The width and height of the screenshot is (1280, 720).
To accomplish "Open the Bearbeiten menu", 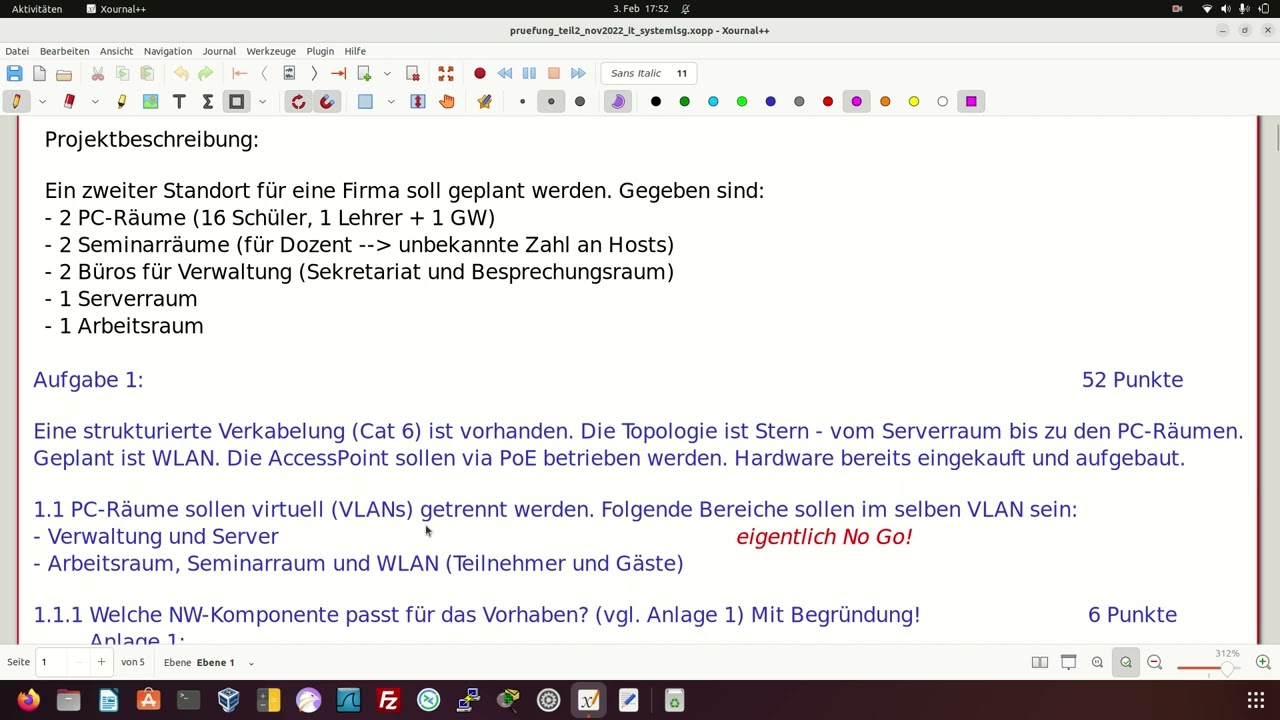I will click(x=64, y=51).
